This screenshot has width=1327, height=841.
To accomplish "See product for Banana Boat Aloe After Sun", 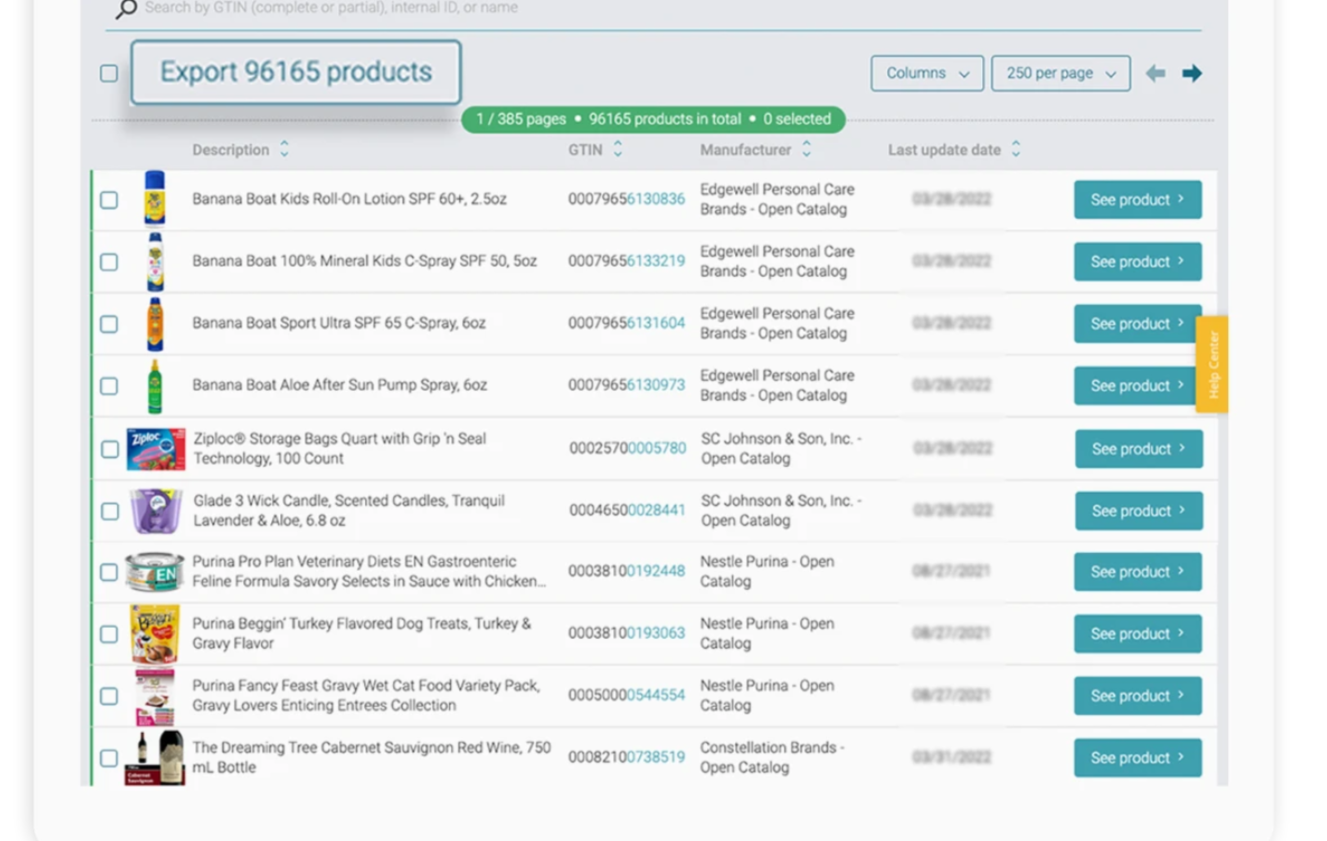I will tap(1138, 386).
